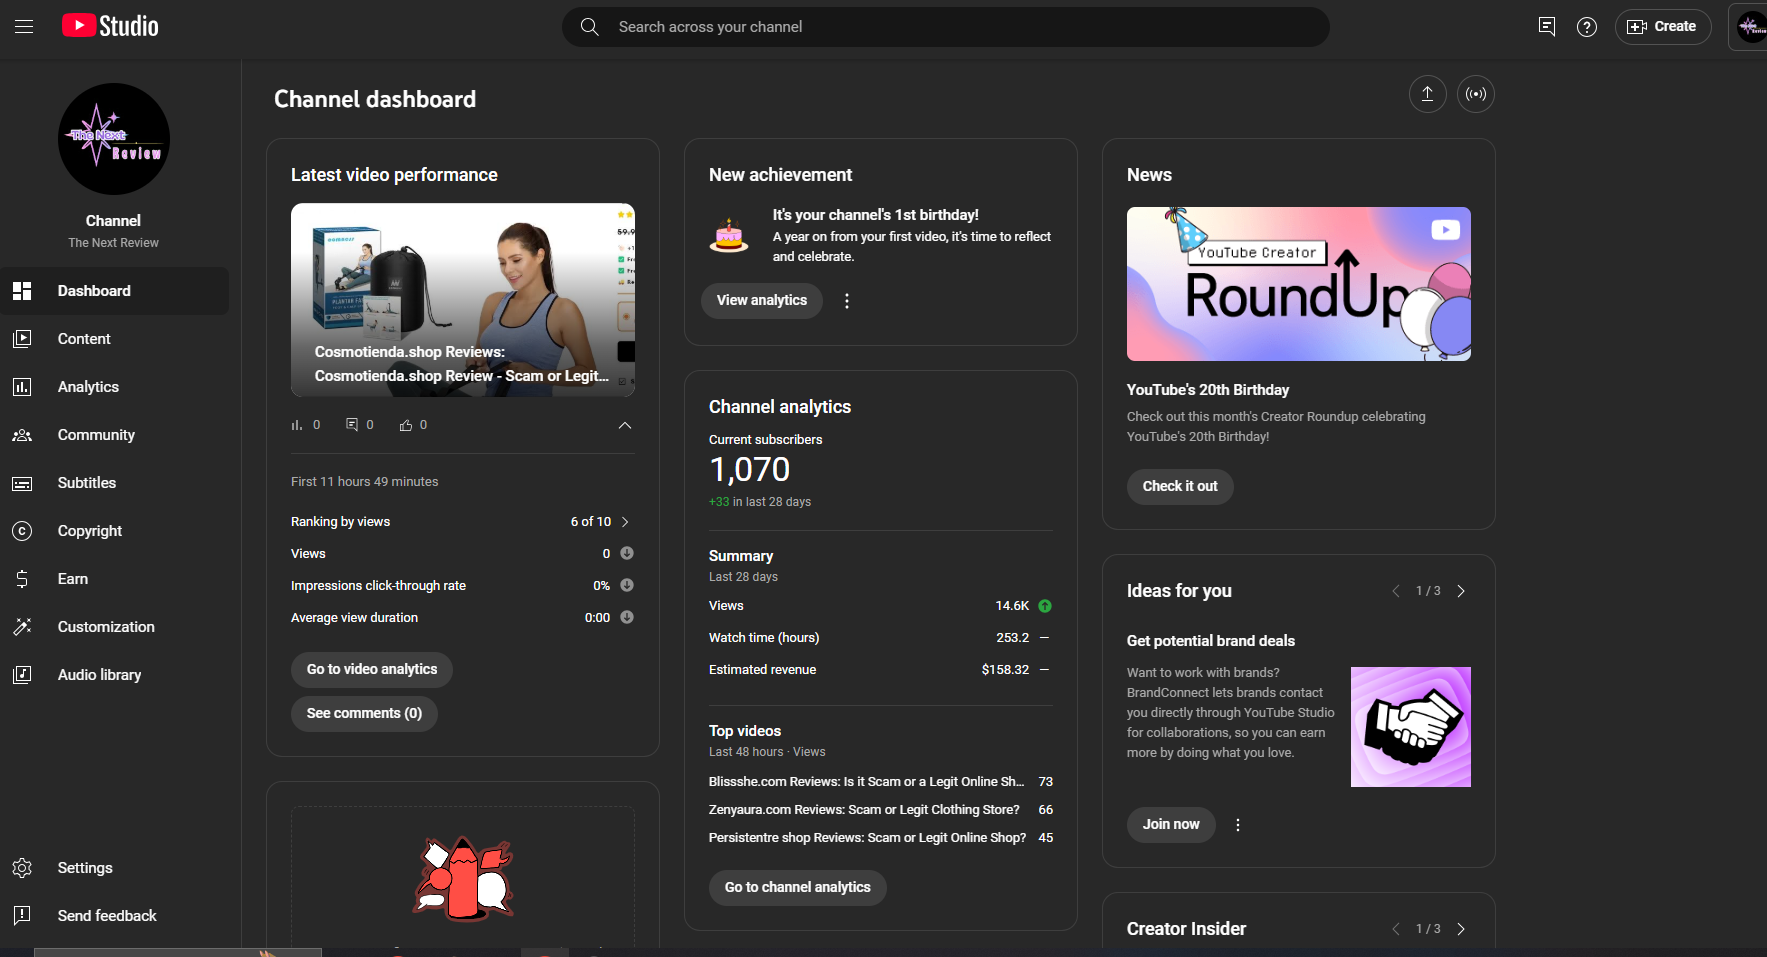Screen dimensions: 1767x957
Task: Click the Estimated revenue $158.32 value
Action: [1005, 670]
